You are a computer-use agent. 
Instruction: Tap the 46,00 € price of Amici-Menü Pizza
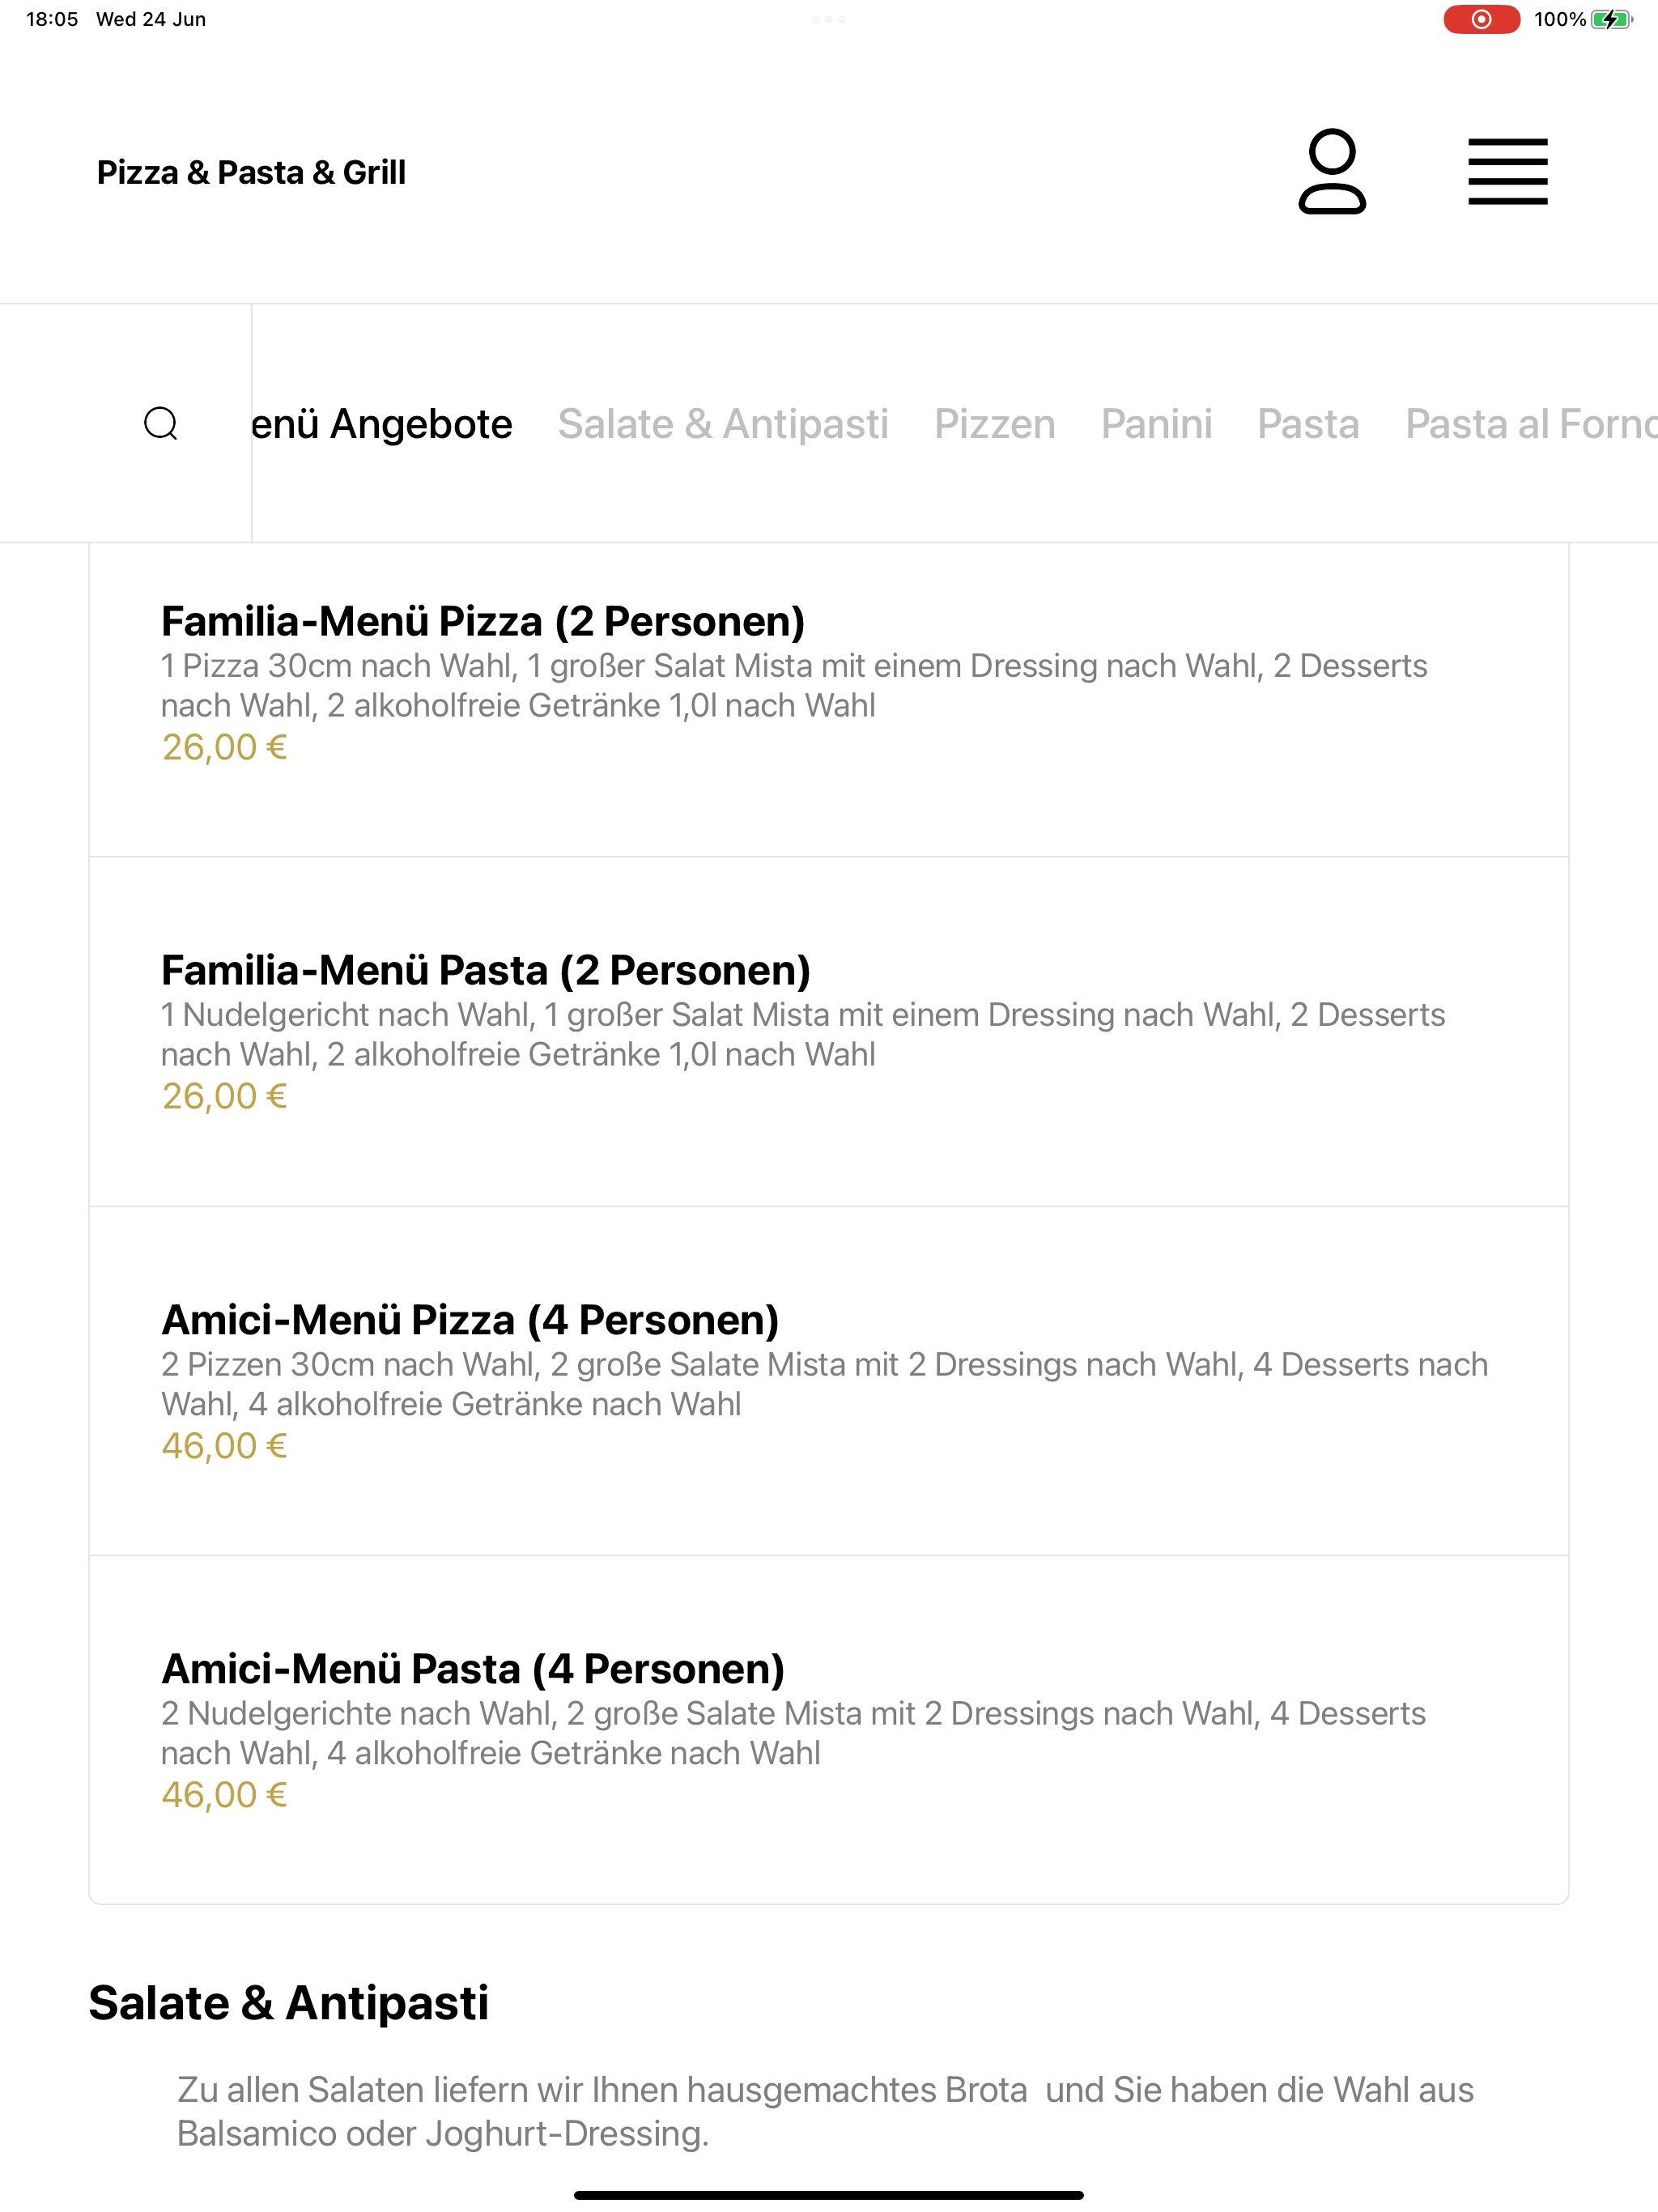point(224,1446)
